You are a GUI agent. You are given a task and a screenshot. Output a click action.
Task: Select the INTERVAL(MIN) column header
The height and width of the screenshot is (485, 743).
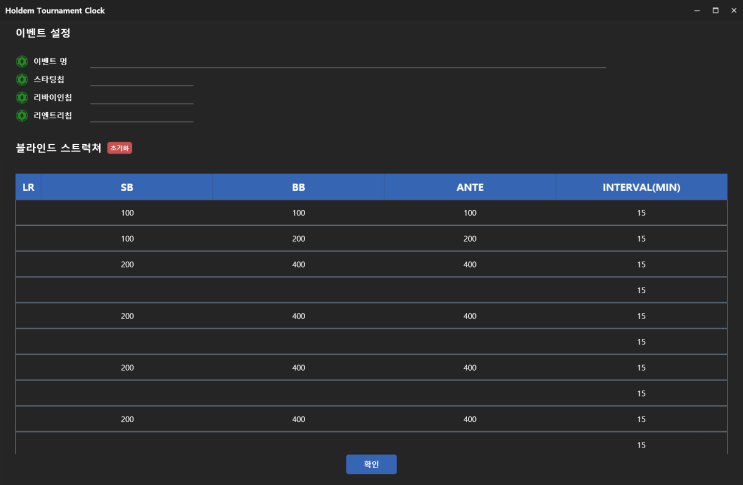coord(642,187)
